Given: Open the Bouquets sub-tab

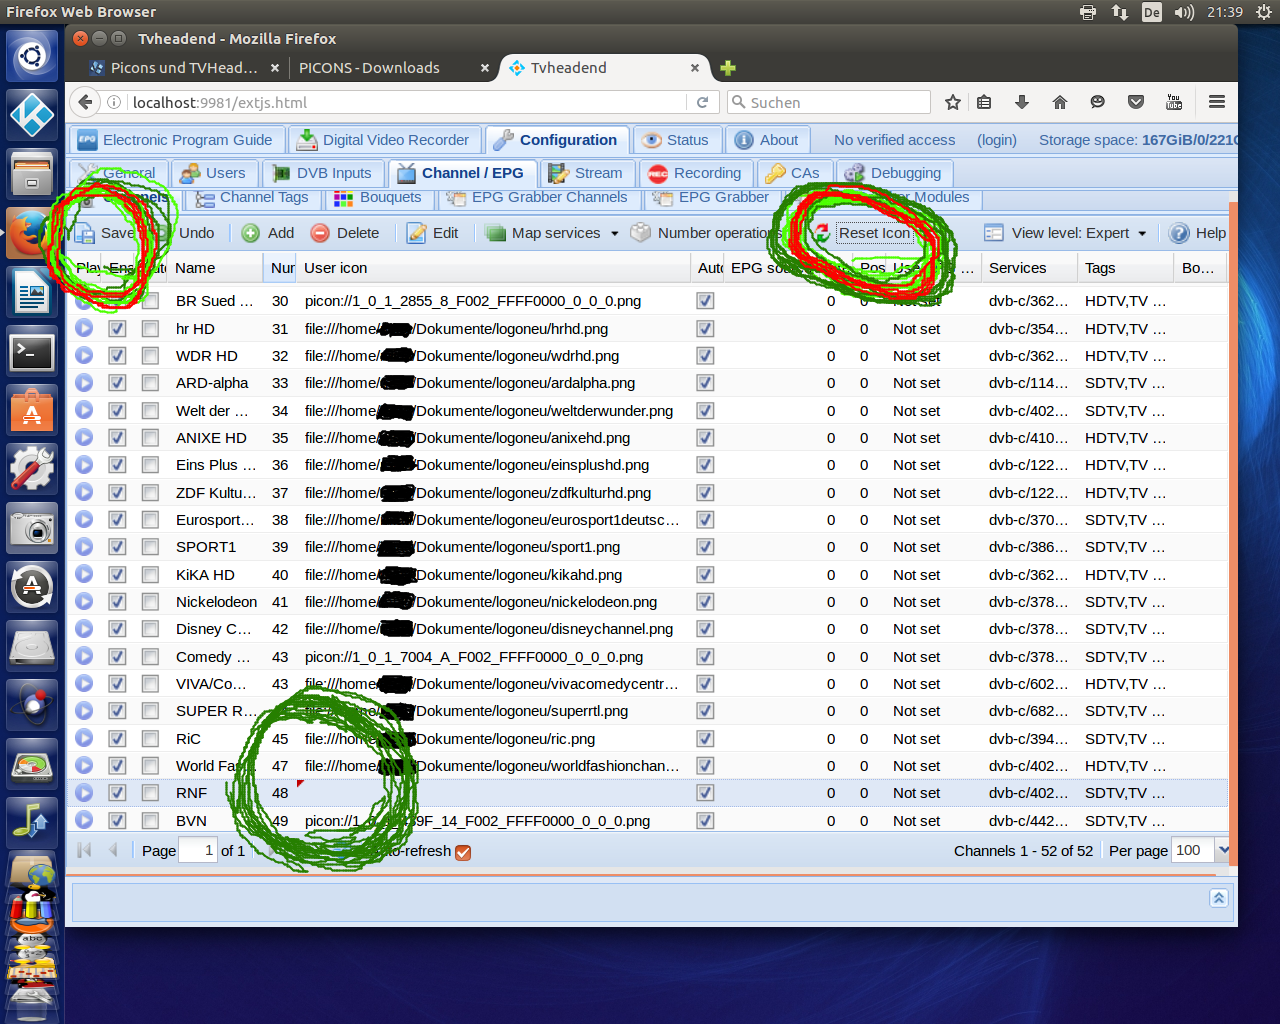Looking at the screenshot, I should 379,198.
